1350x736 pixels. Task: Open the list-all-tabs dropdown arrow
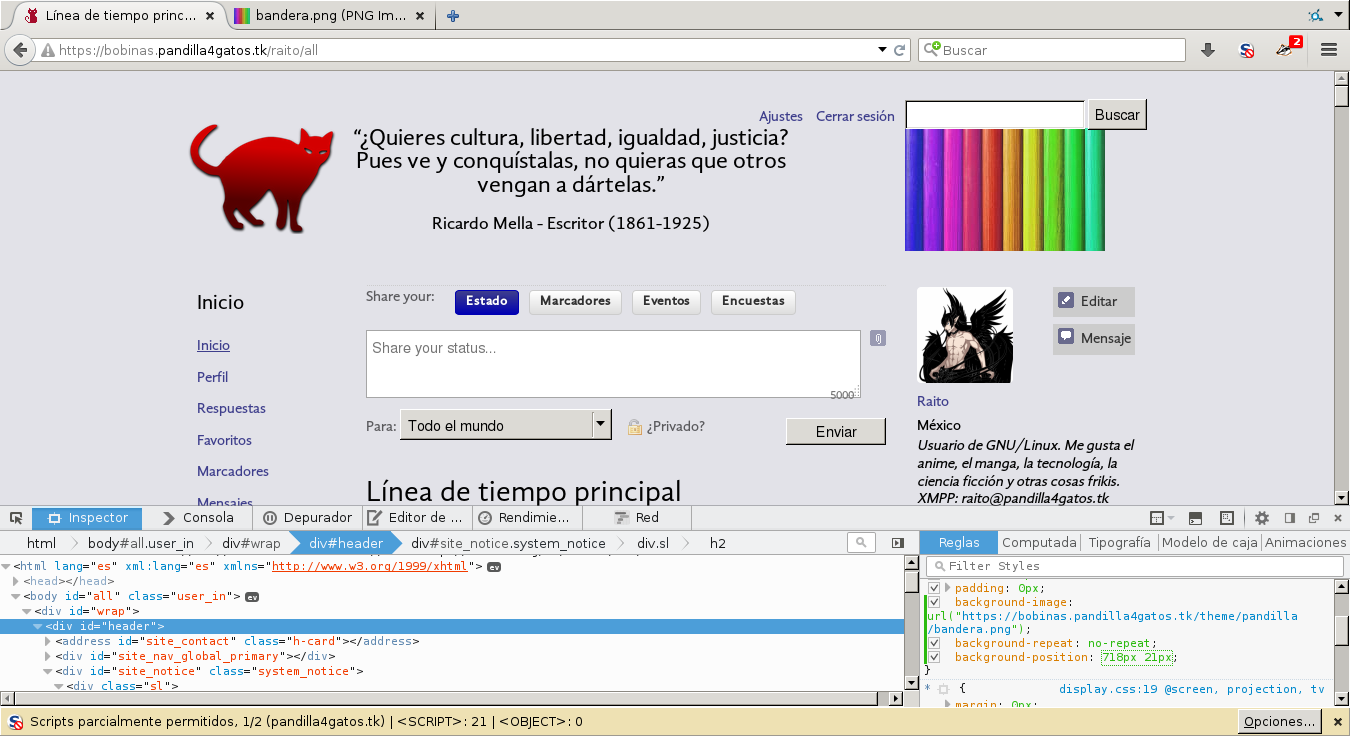pos(1338,16)
